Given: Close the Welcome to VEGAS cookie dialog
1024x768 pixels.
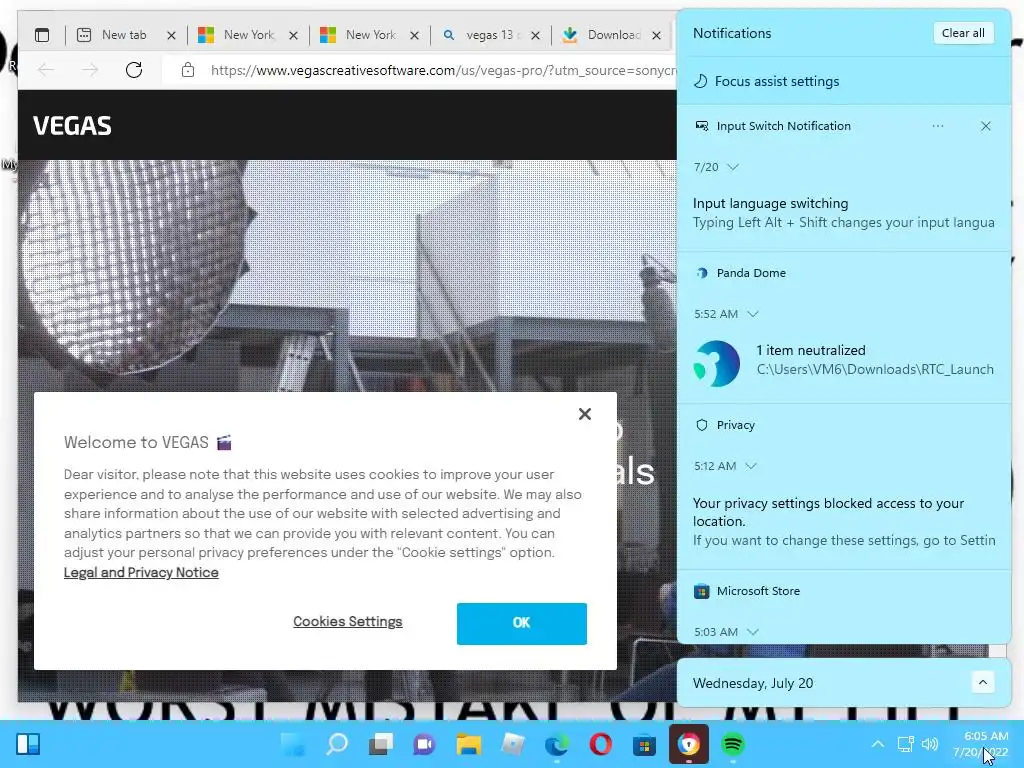Looking at the screenshot, I should point(584,413).
